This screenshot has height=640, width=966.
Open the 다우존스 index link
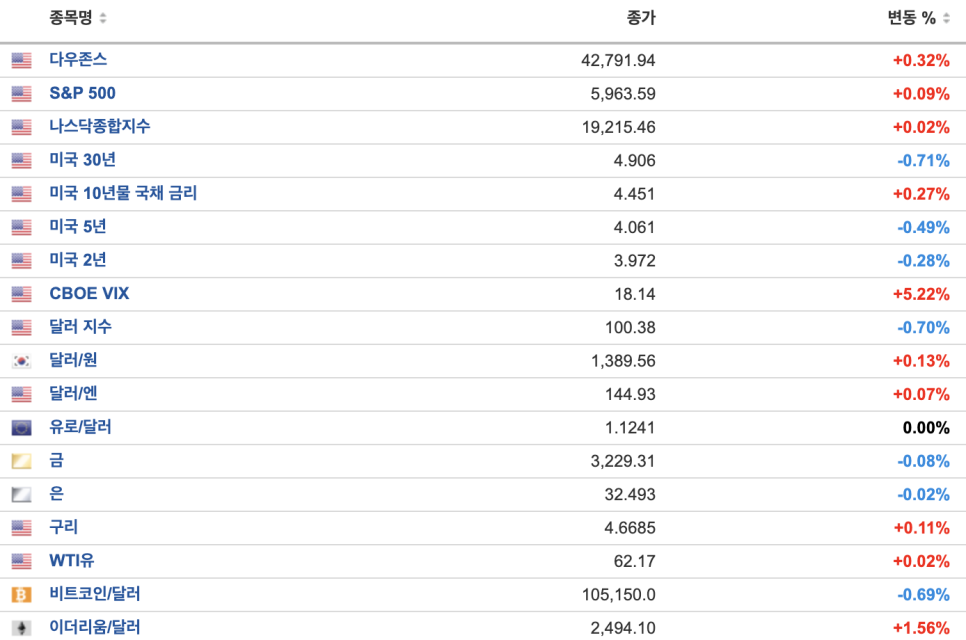pos(78,60)
